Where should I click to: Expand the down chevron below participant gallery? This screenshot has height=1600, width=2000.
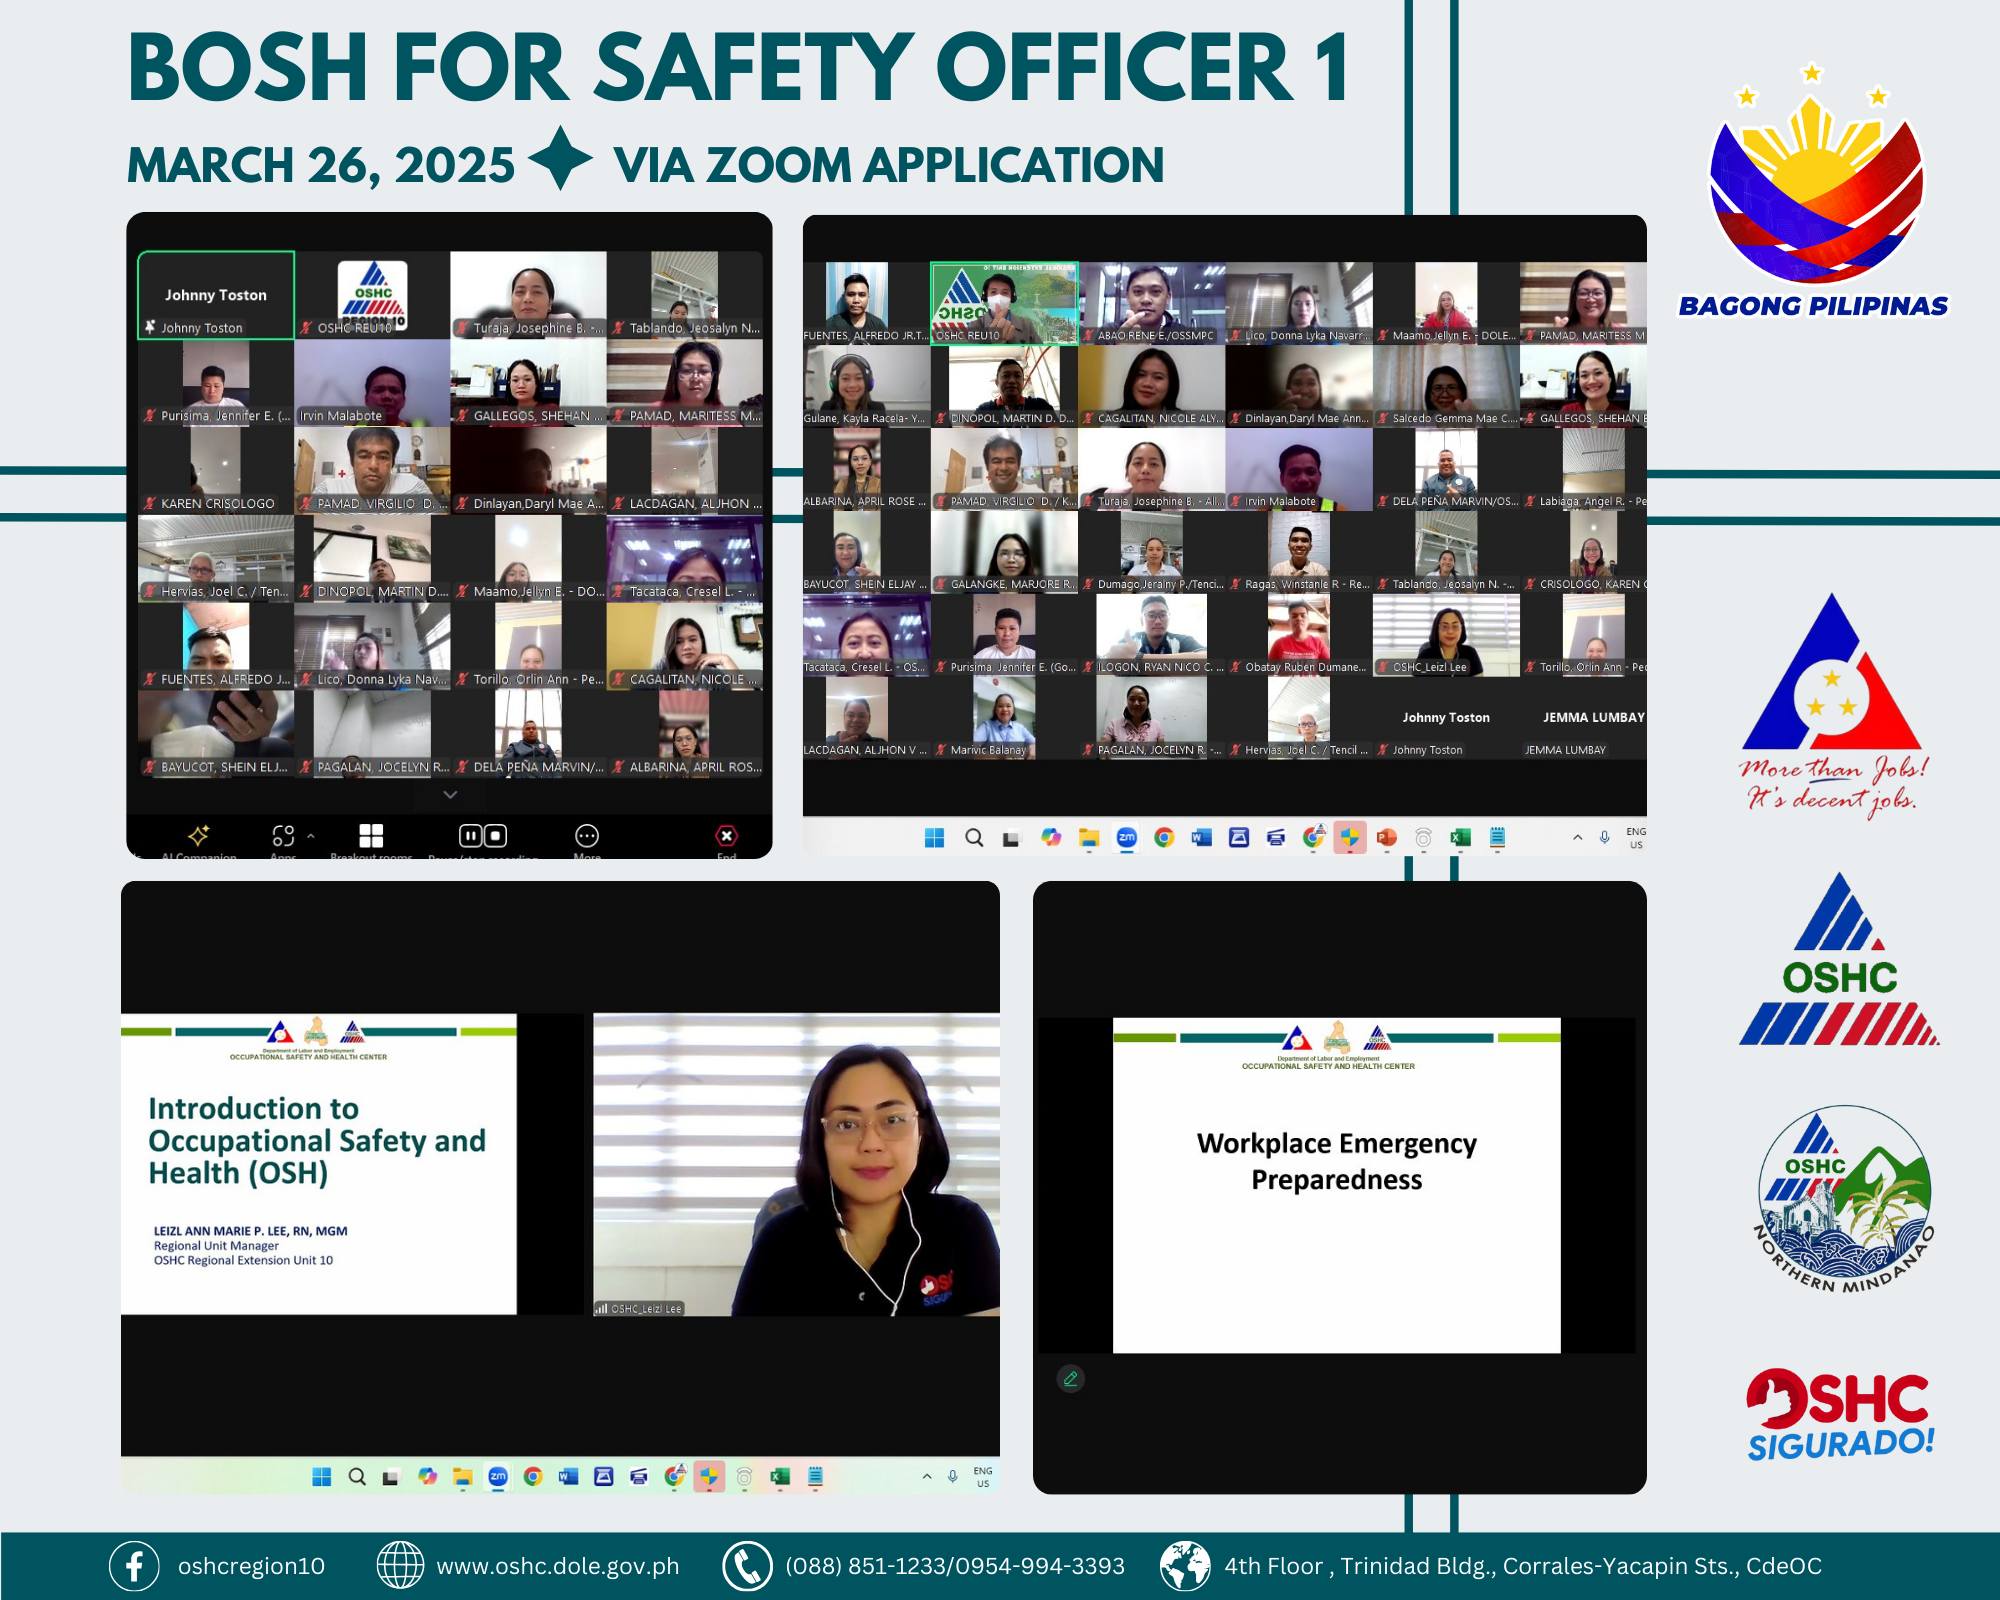click(450, 794)
